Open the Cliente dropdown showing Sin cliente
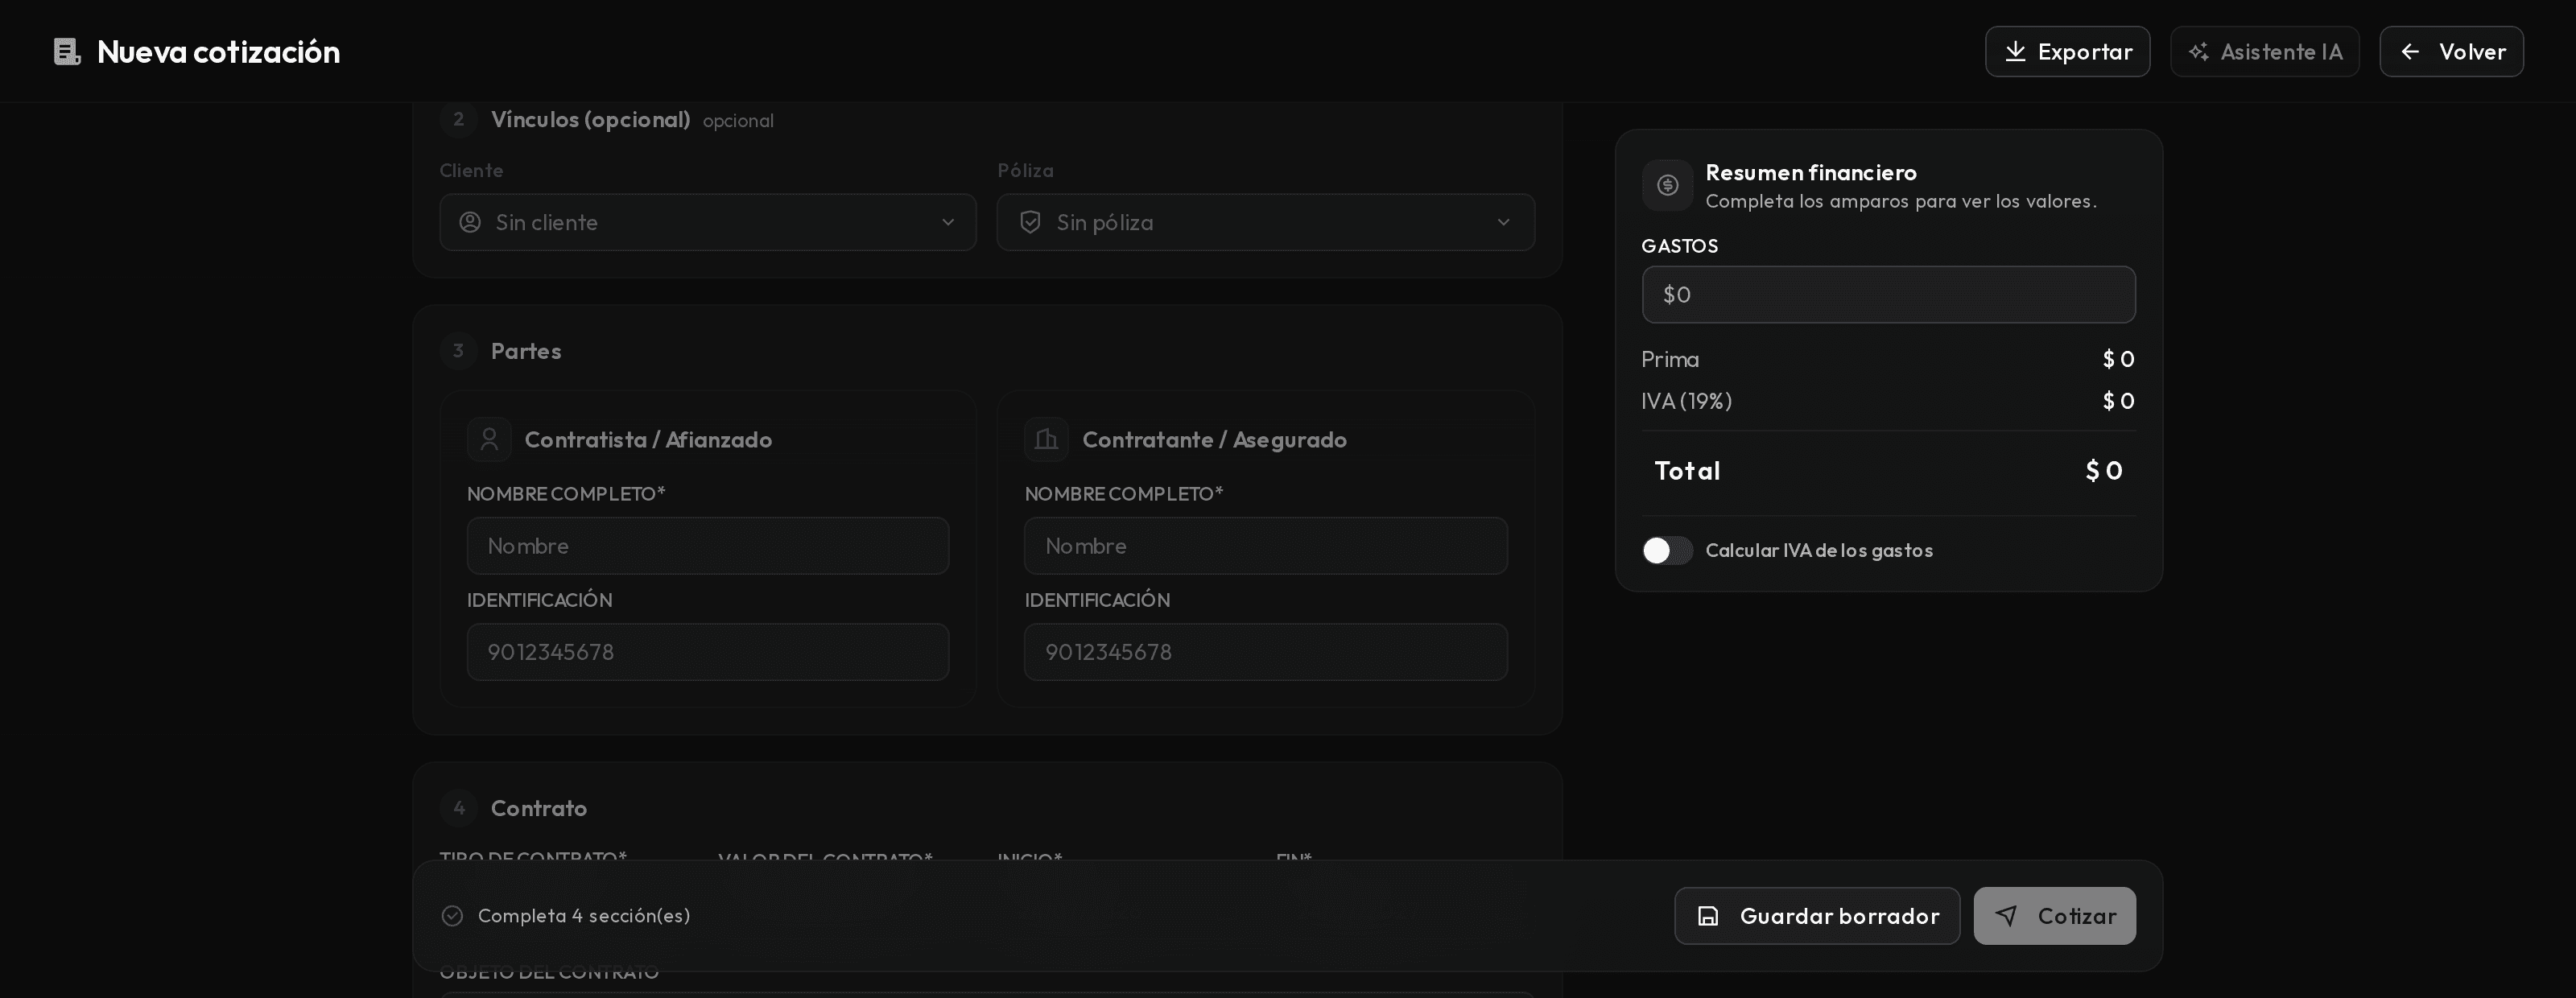This screenshot has width=2576, height=998. pos(708,222)
